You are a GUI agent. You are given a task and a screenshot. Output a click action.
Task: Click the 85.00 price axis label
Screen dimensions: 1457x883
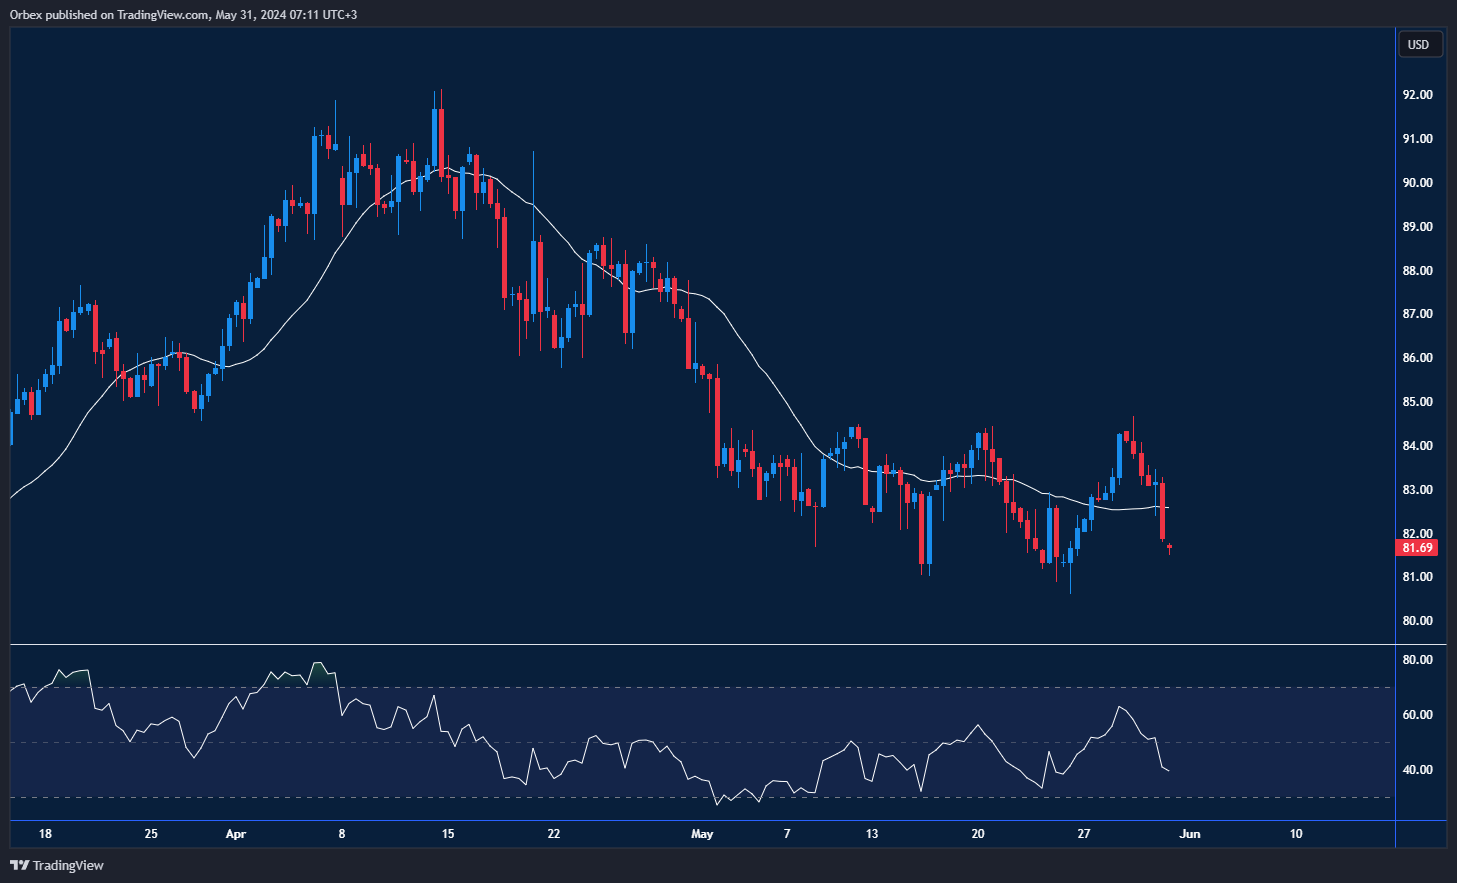[x=1417, y=402]
